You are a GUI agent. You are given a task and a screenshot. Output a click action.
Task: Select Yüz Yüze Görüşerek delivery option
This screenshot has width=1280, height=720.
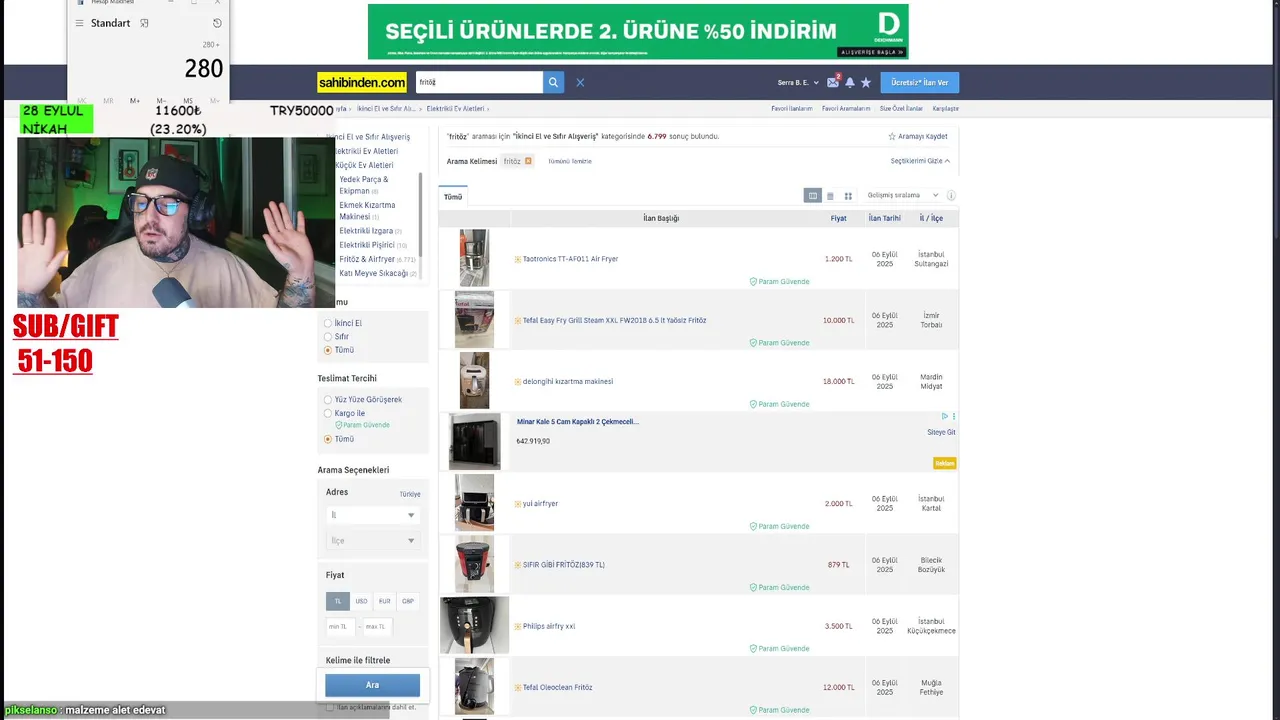pyautogui.click(x=328, y=400)
